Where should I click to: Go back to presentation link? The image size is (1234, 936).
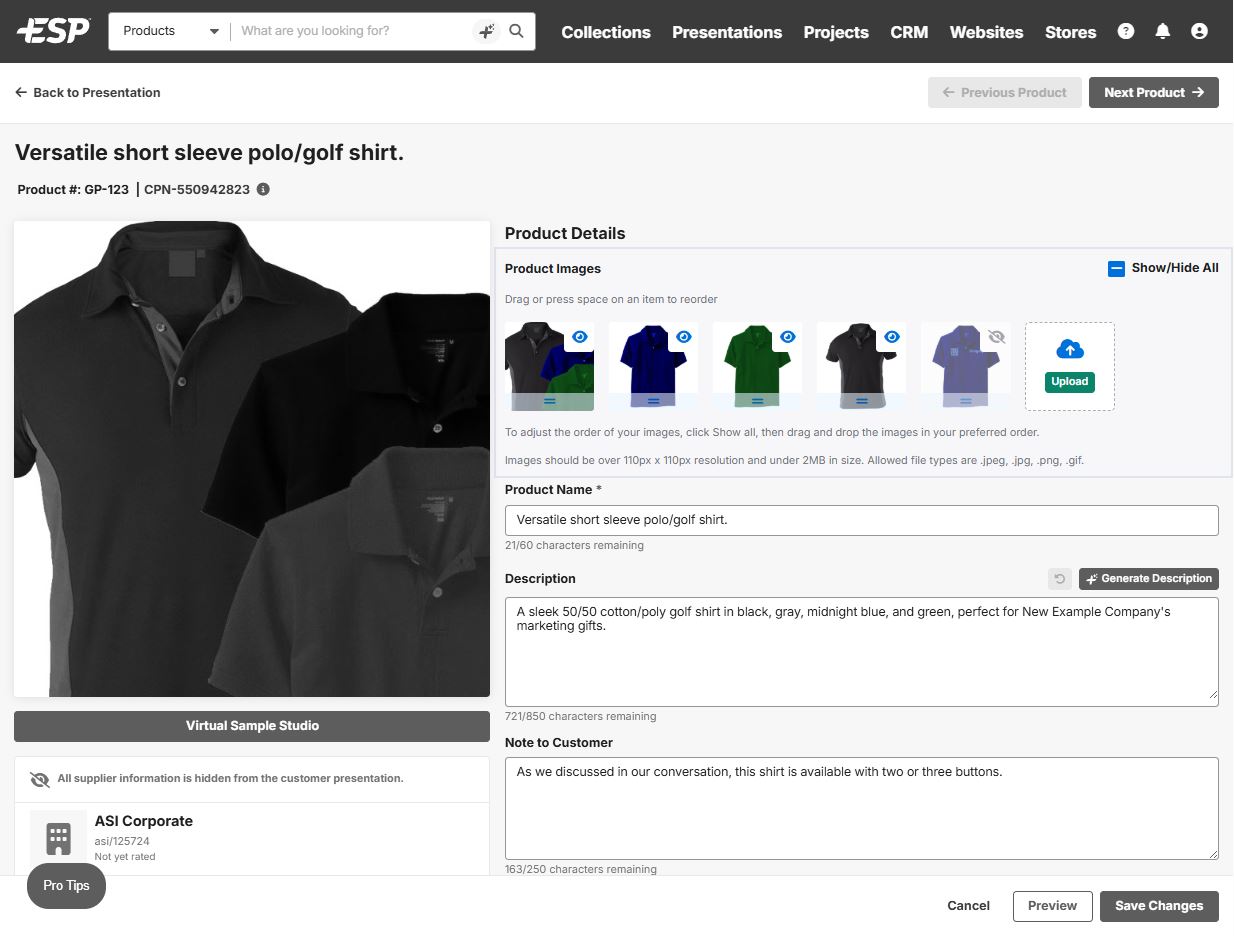coord(88,92)
